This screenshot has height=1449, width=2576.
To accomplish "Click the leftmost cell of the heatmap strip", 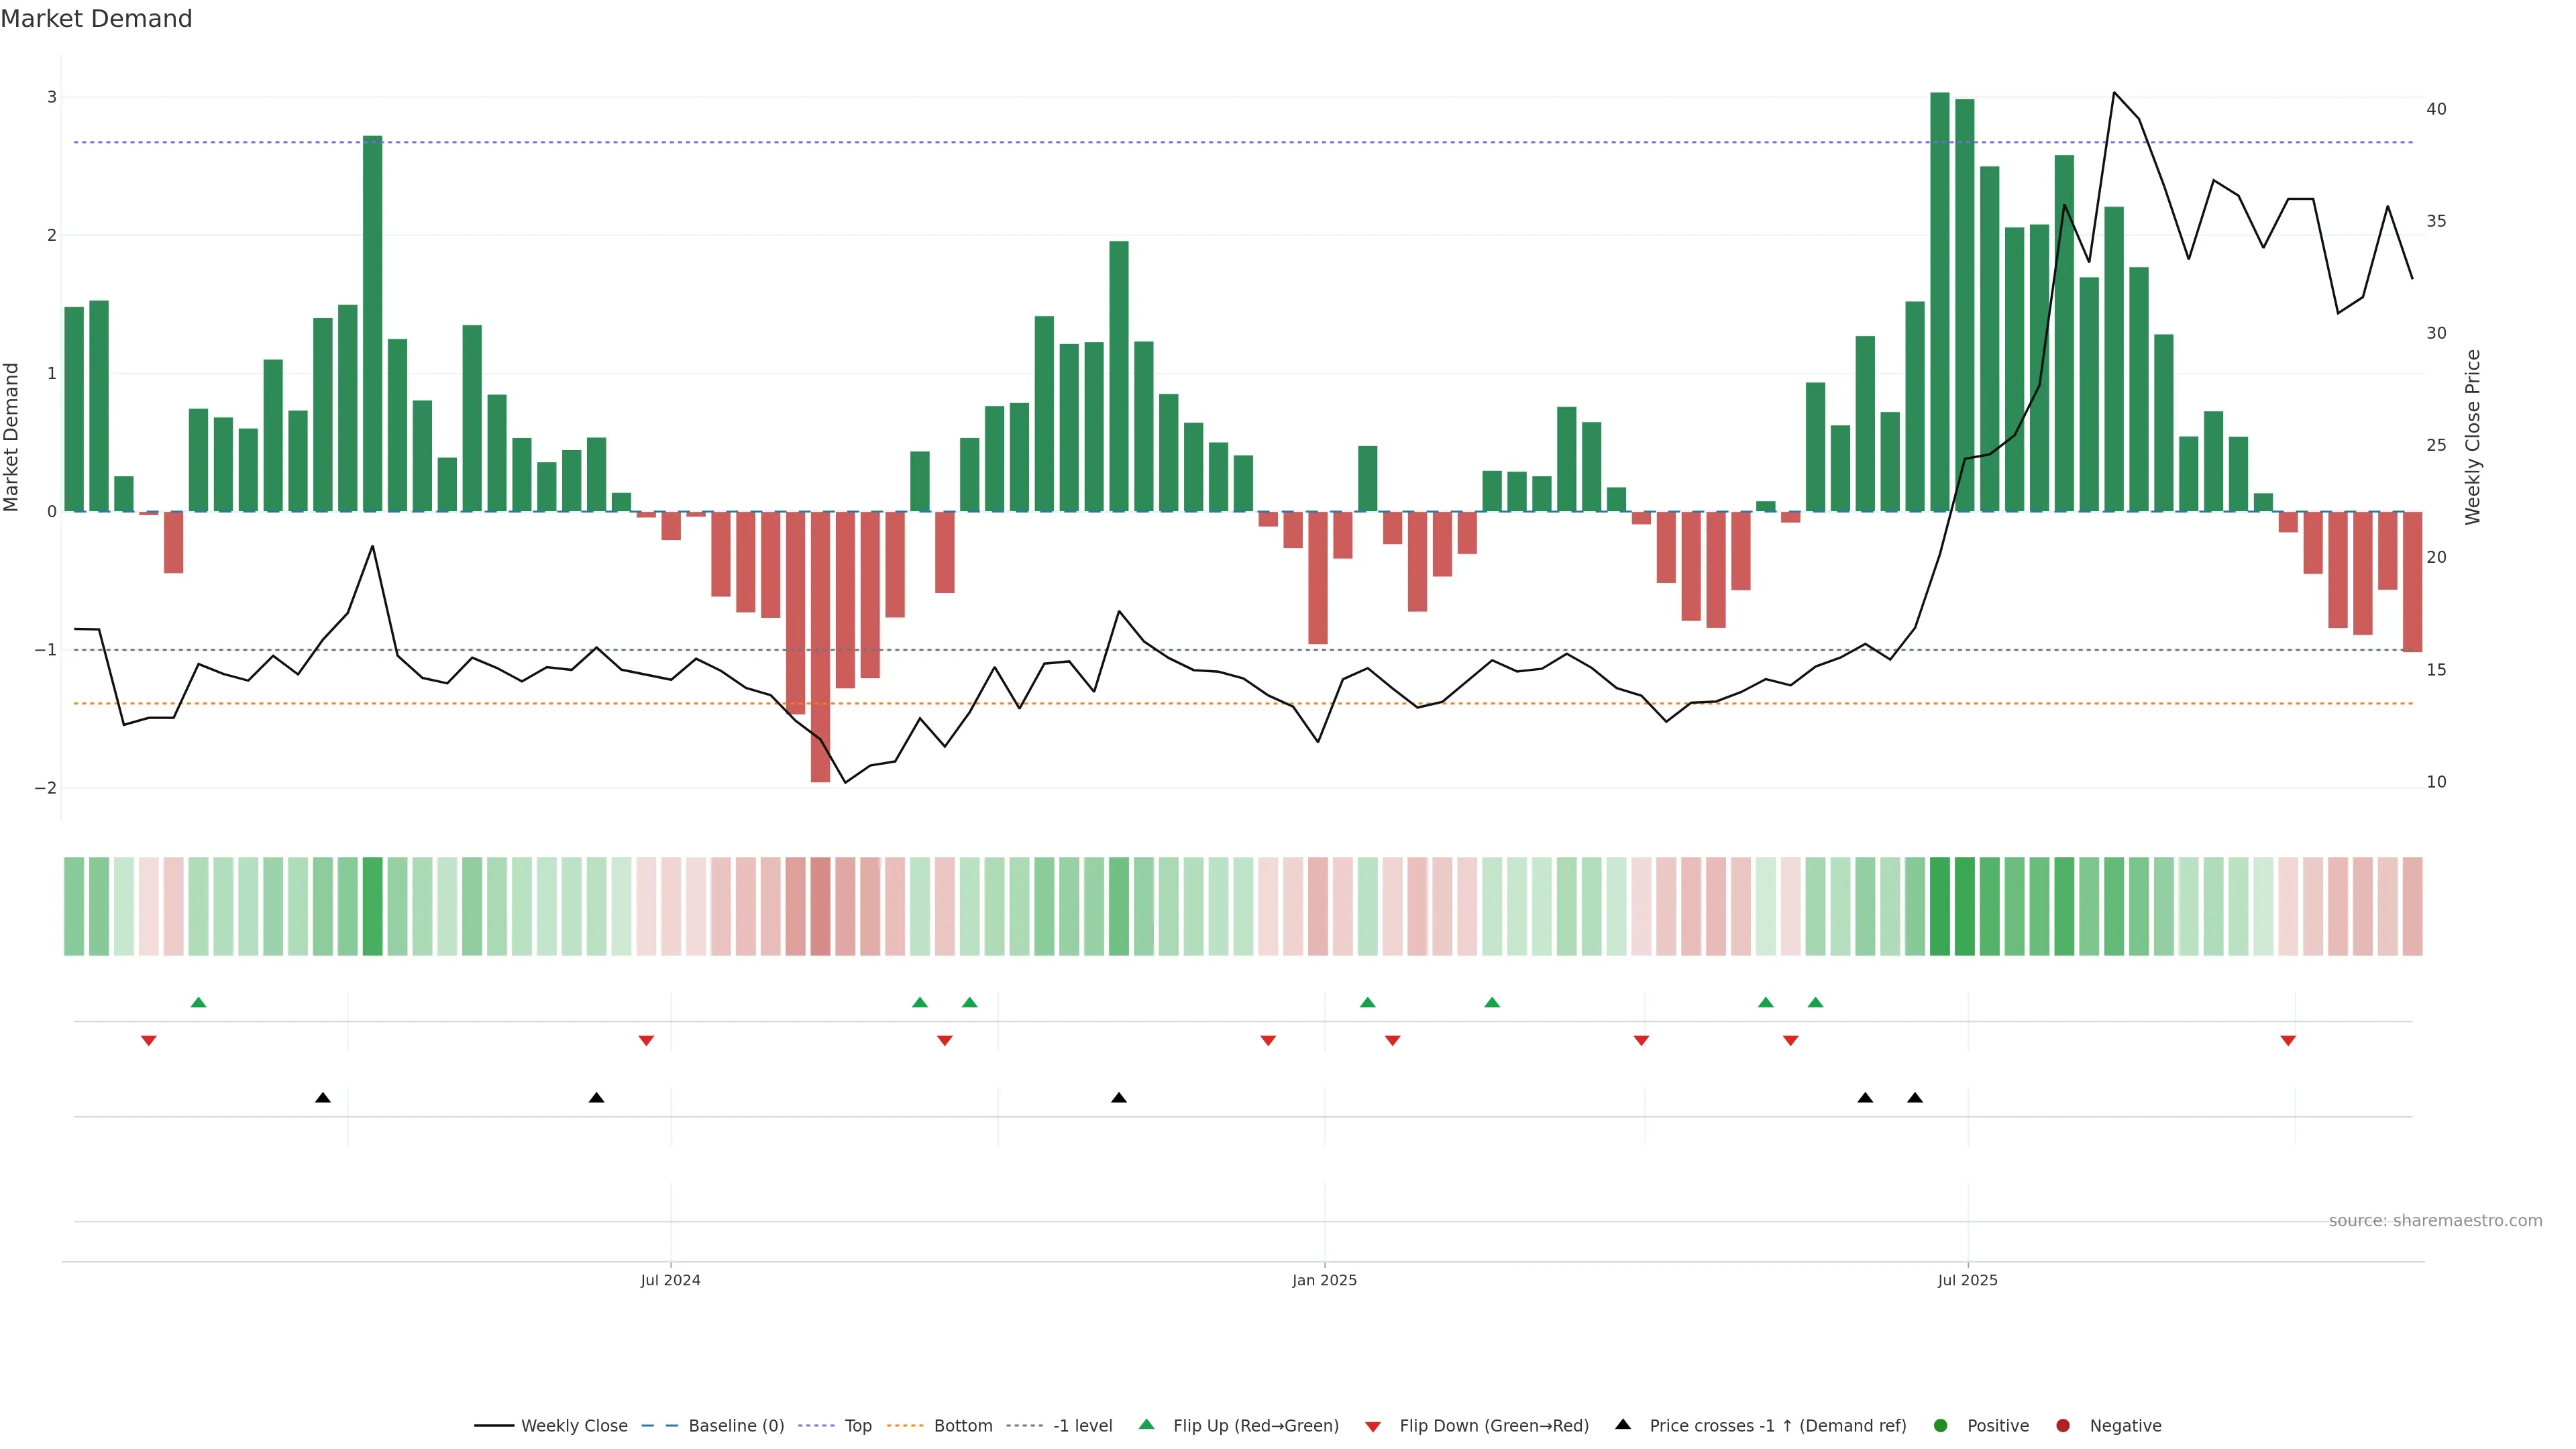I will [74, 906].
